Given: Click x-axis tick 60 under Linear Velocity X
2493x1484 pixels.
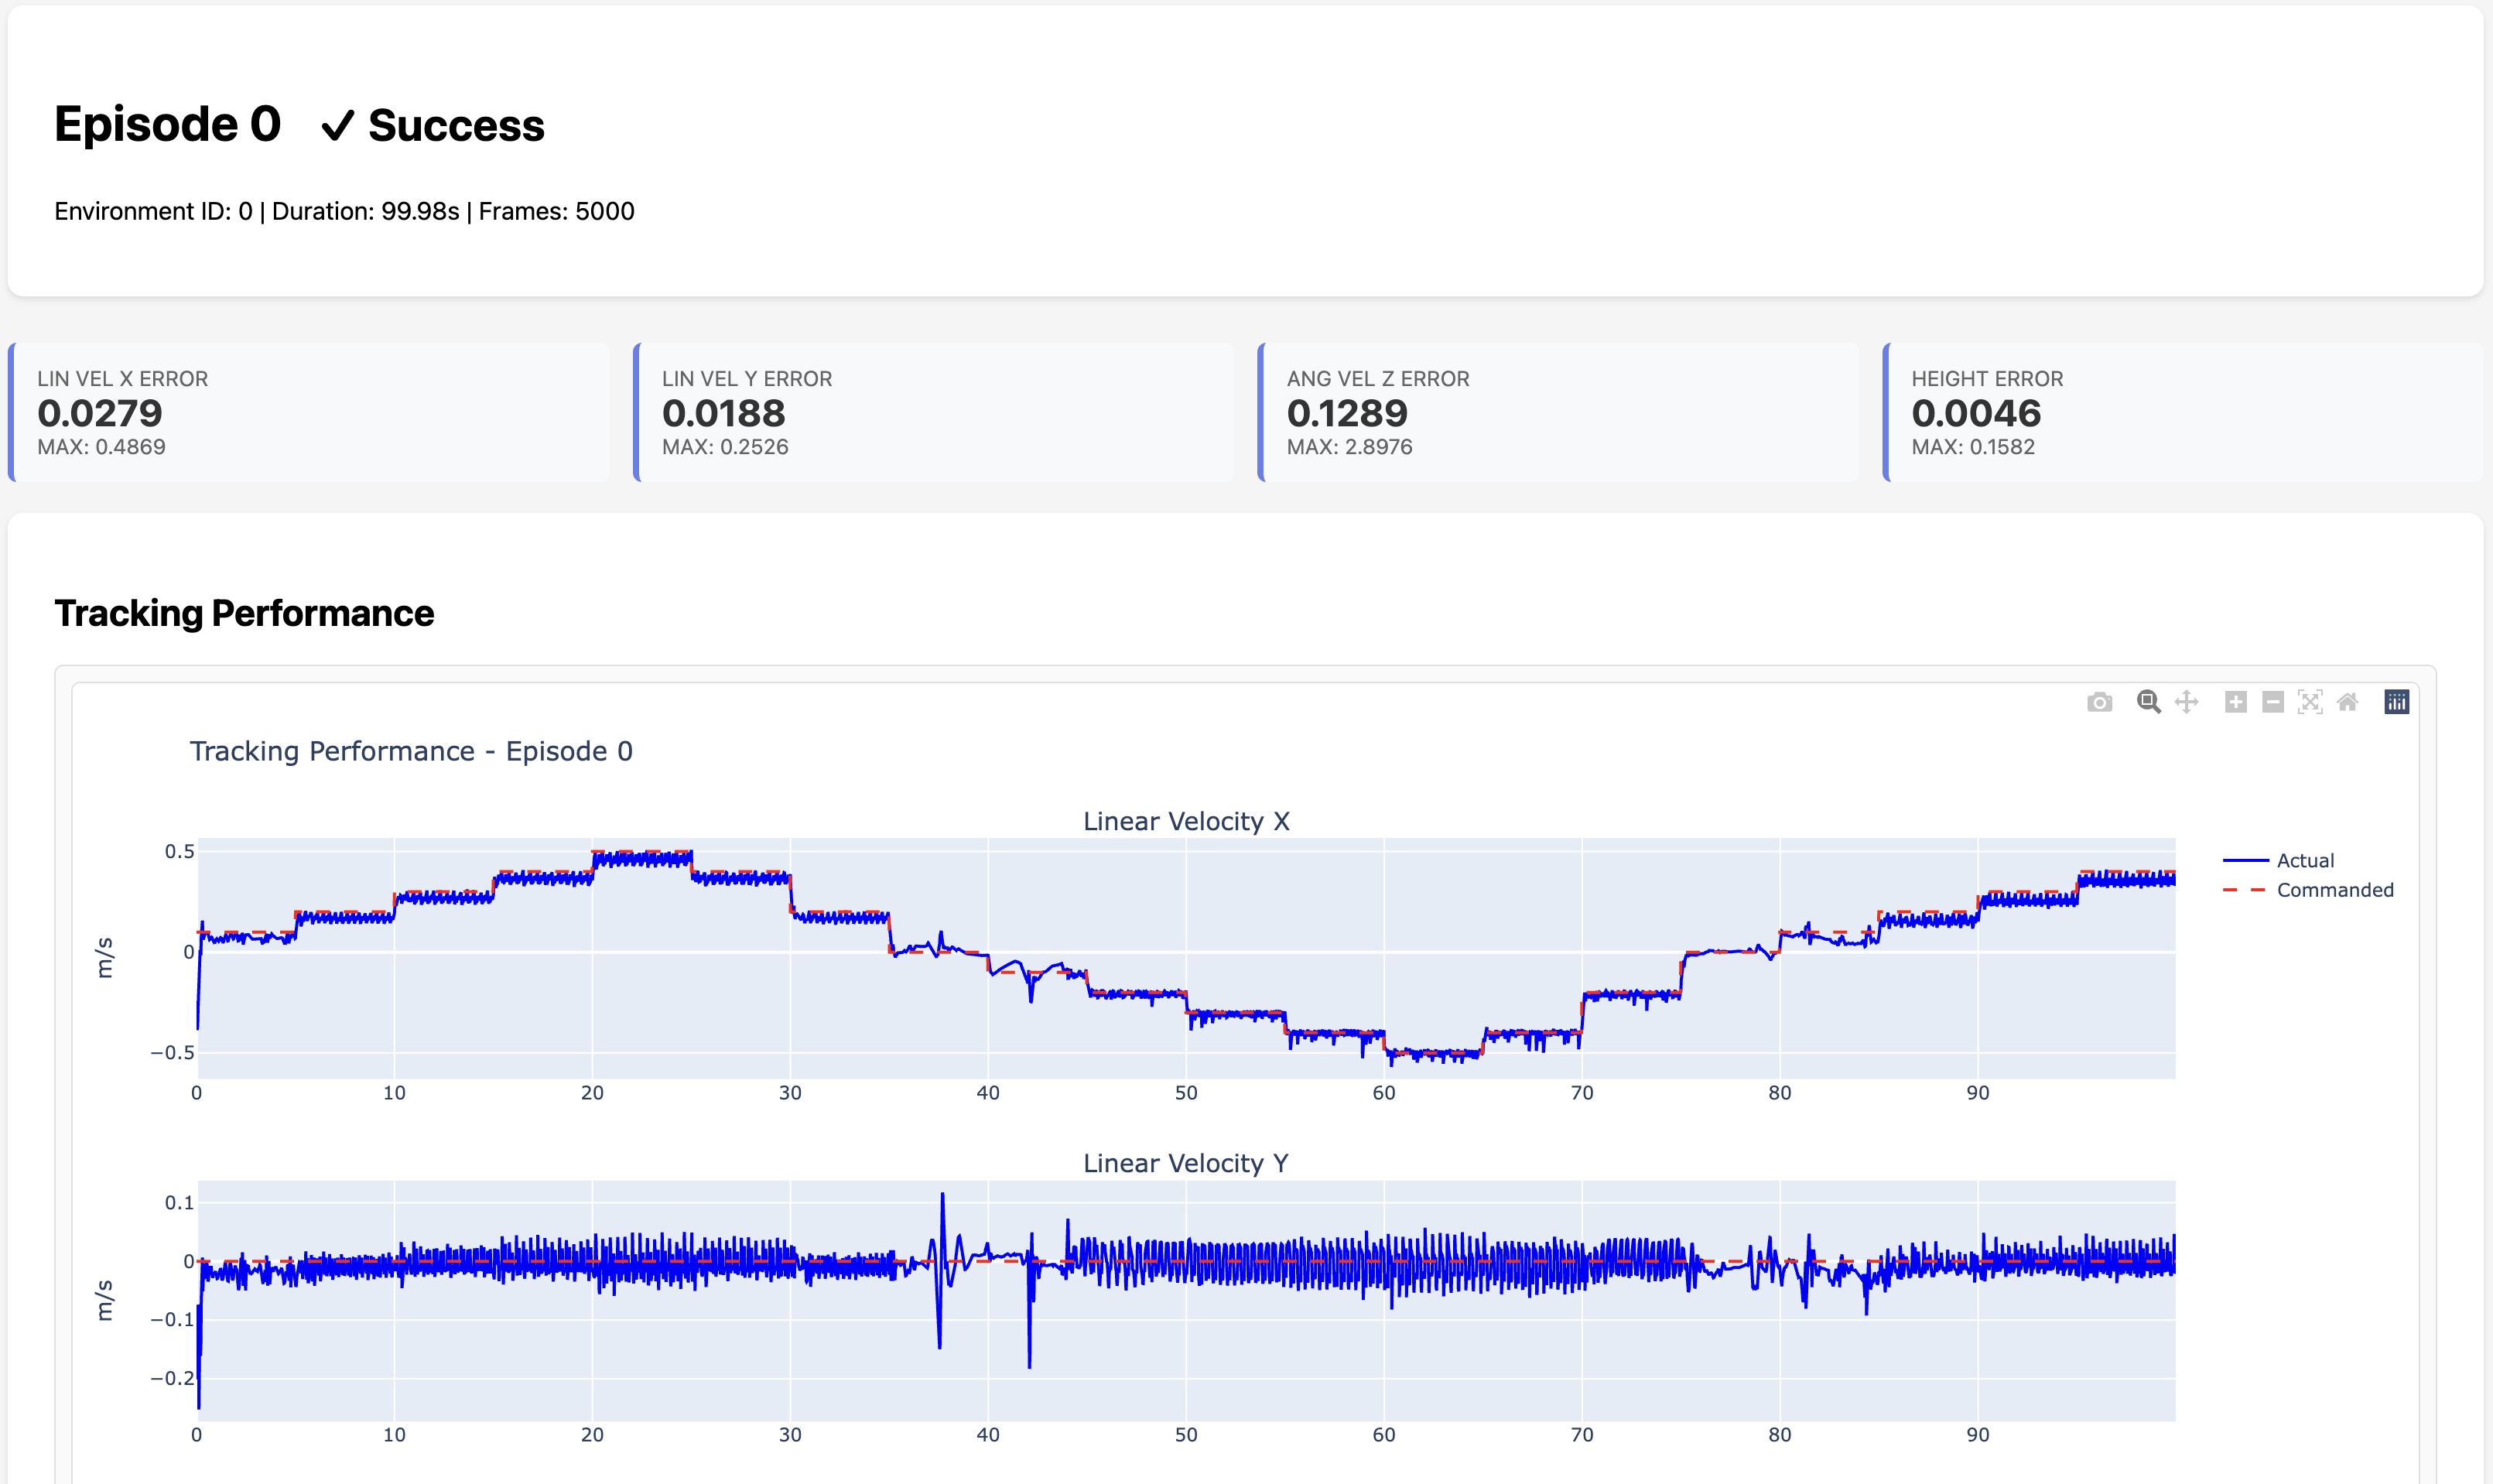Looking at the screenshot, I should [1384, 1093].
